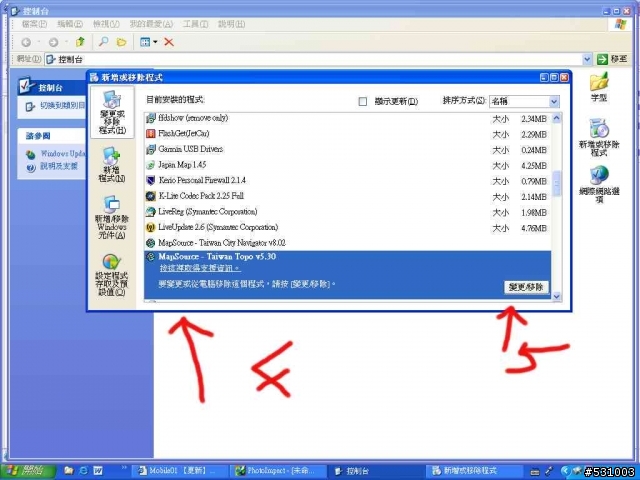Click the 移至 Go button

coord(612,60)
